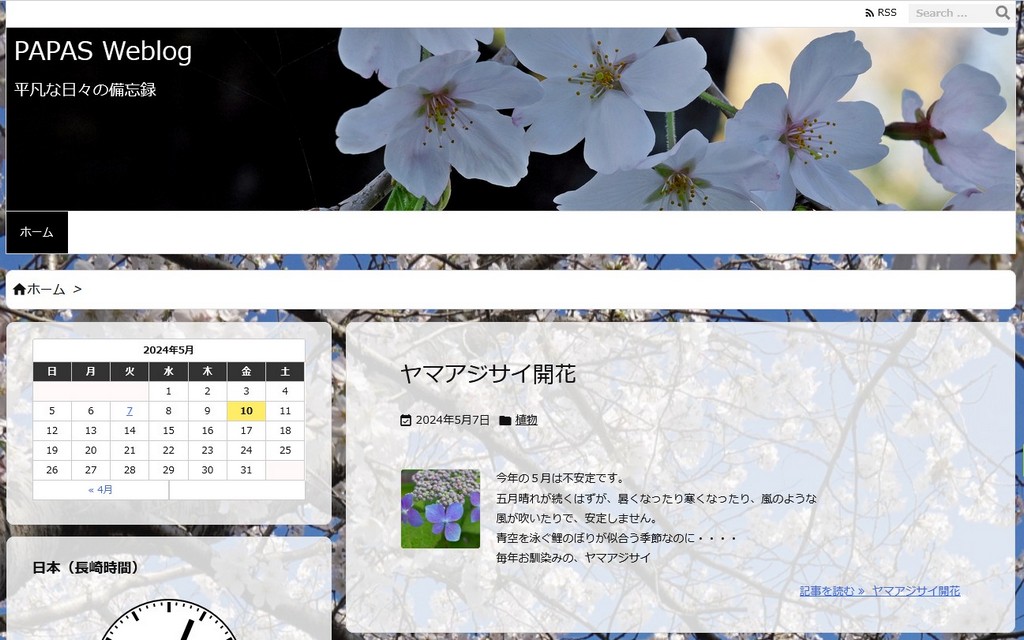Go to previous month via « 4月
This screenshot has height=640, width=1024.
pyautogui.click(x=100, y=490)
